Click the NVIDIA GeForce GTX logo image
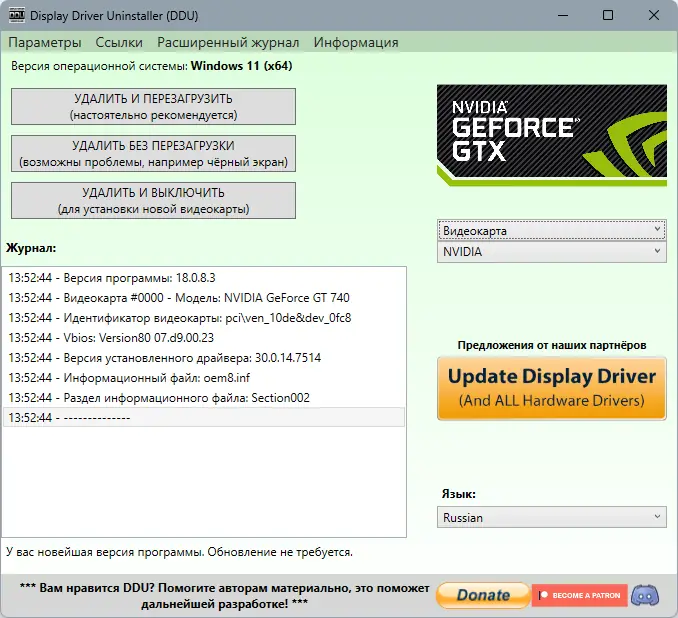 552,135
